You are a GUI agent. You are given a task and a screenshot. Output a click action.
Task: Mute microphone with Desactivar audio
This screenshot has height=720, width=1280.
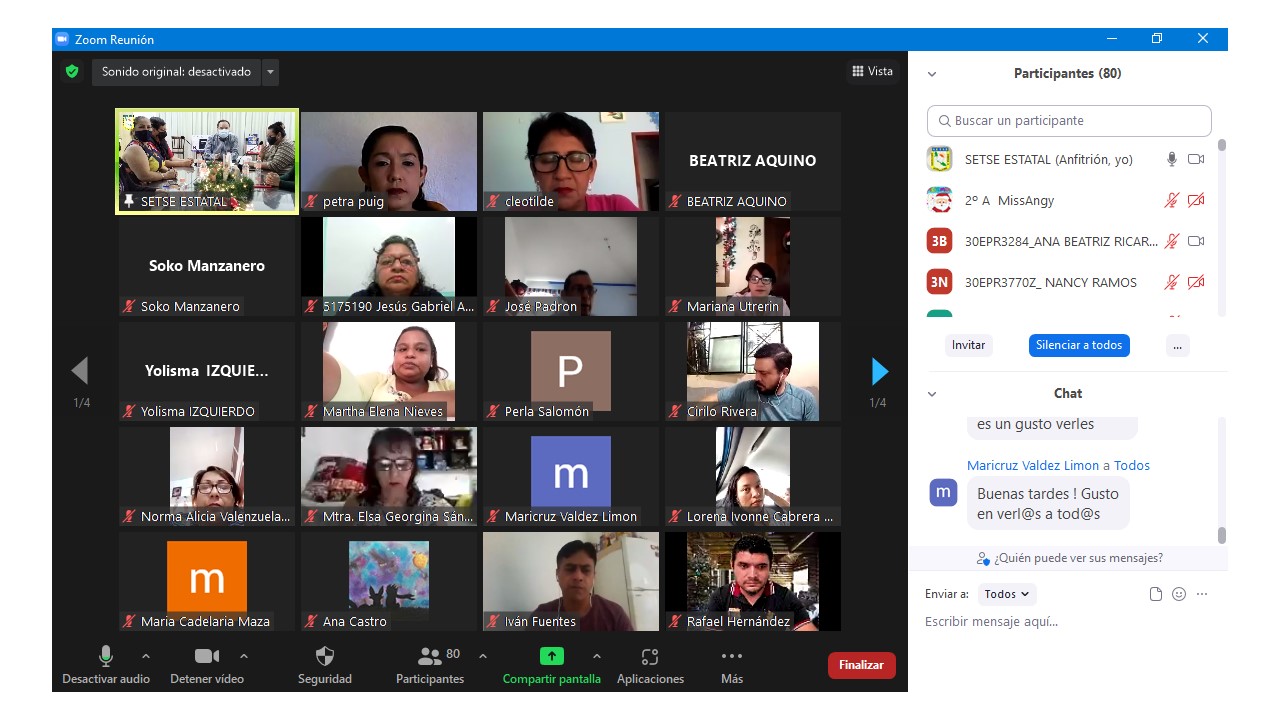[106, 665]
